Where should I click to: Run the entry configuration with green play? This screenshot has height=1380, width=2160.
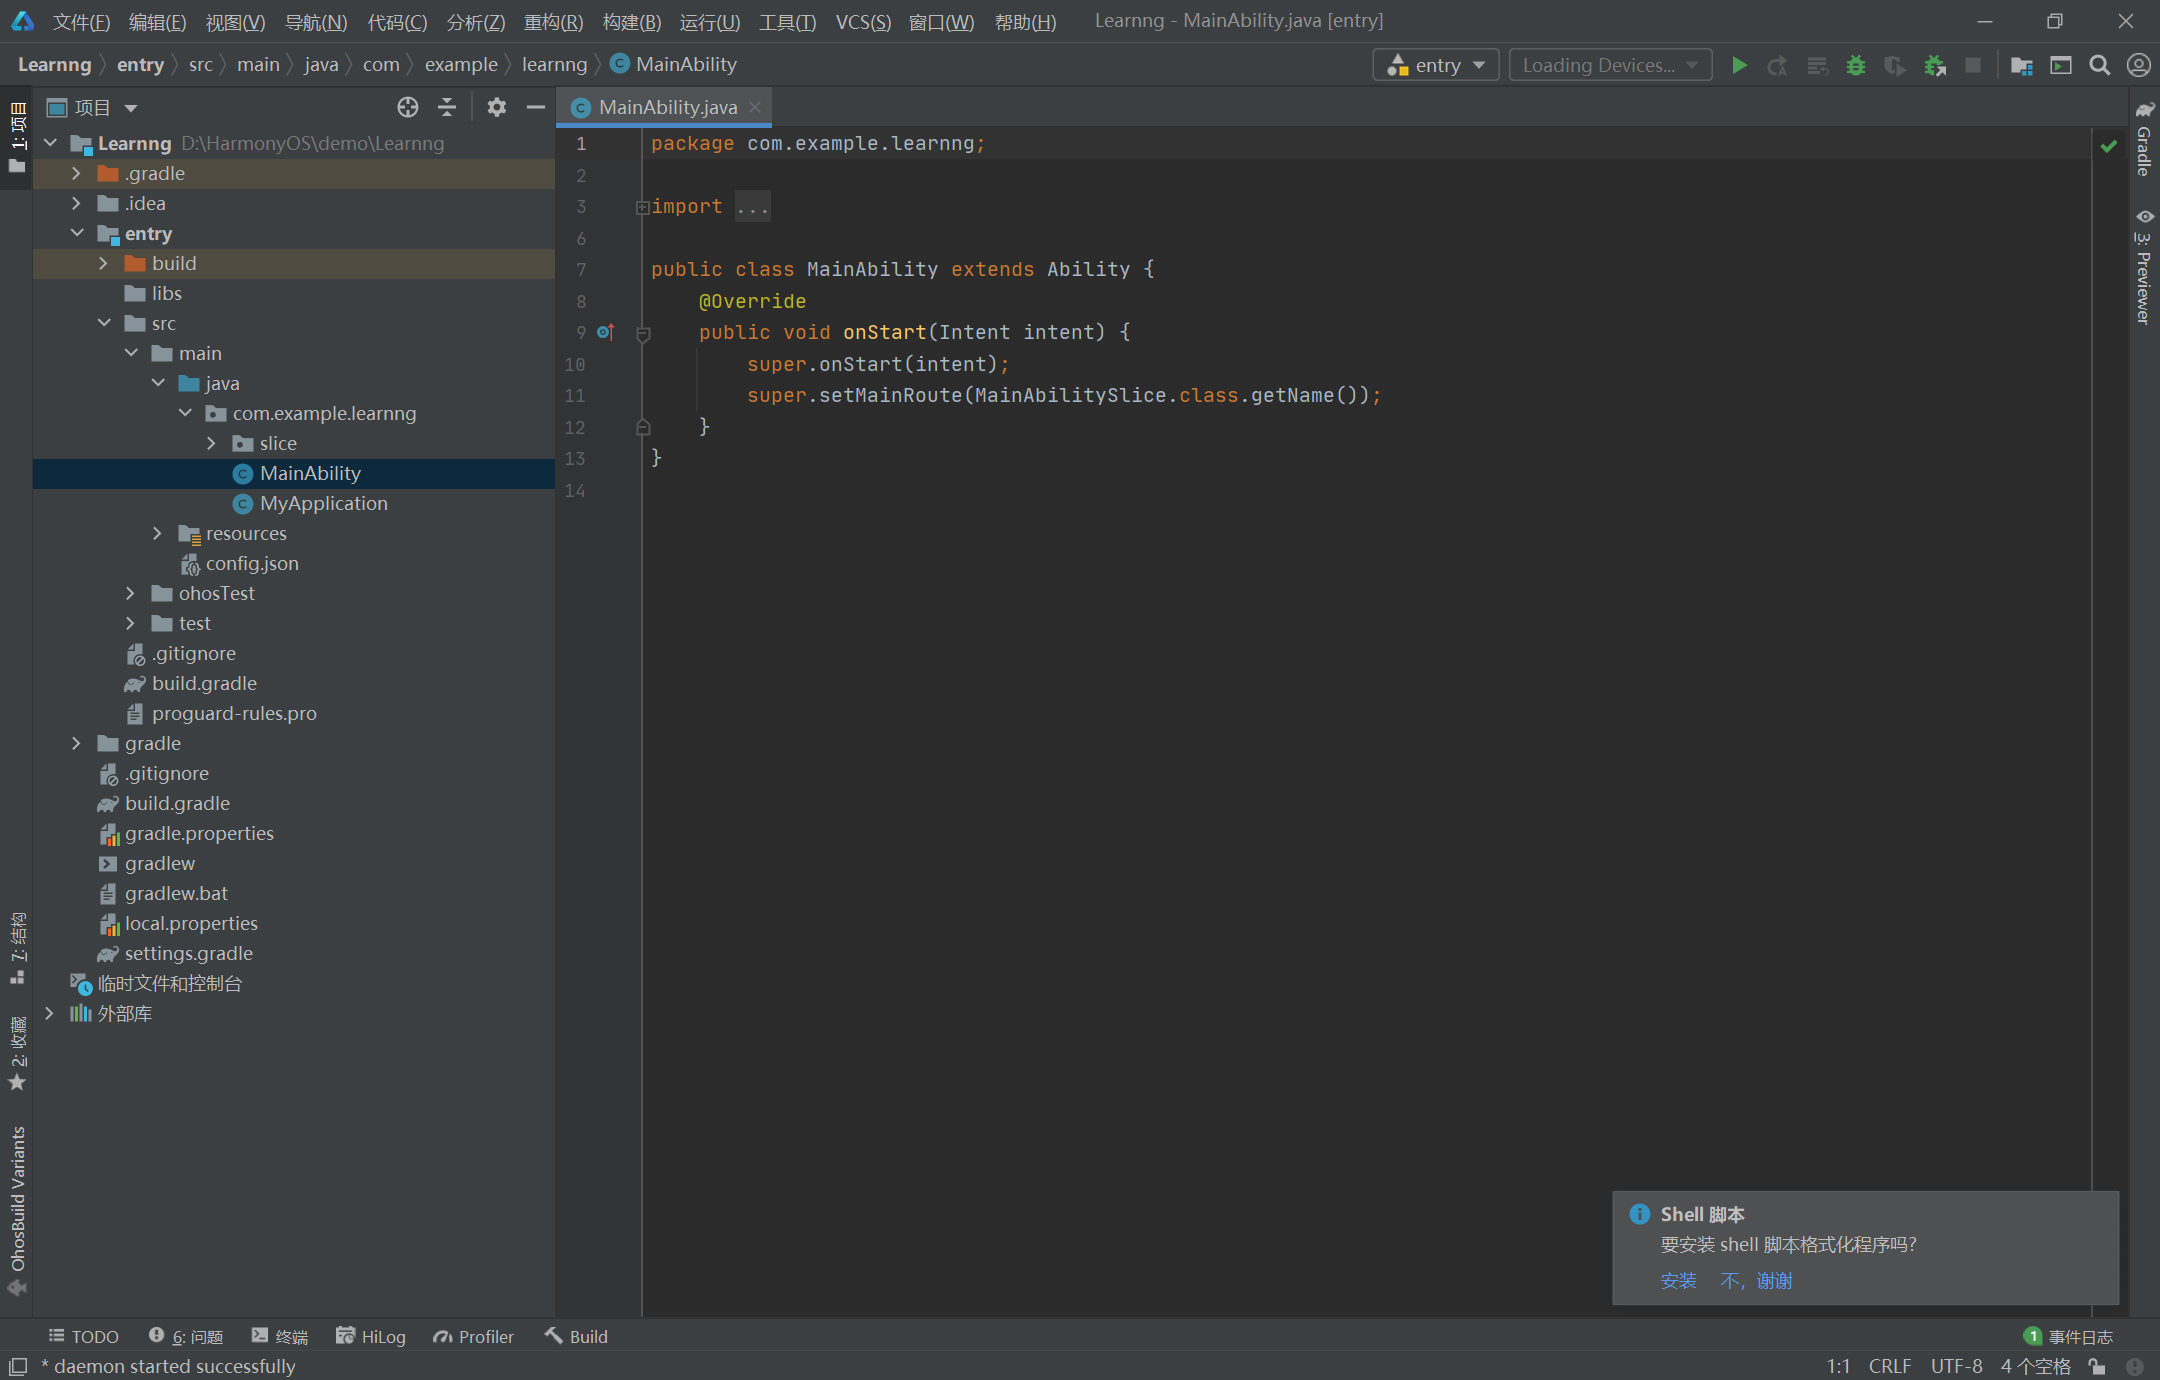[1739, 65]
